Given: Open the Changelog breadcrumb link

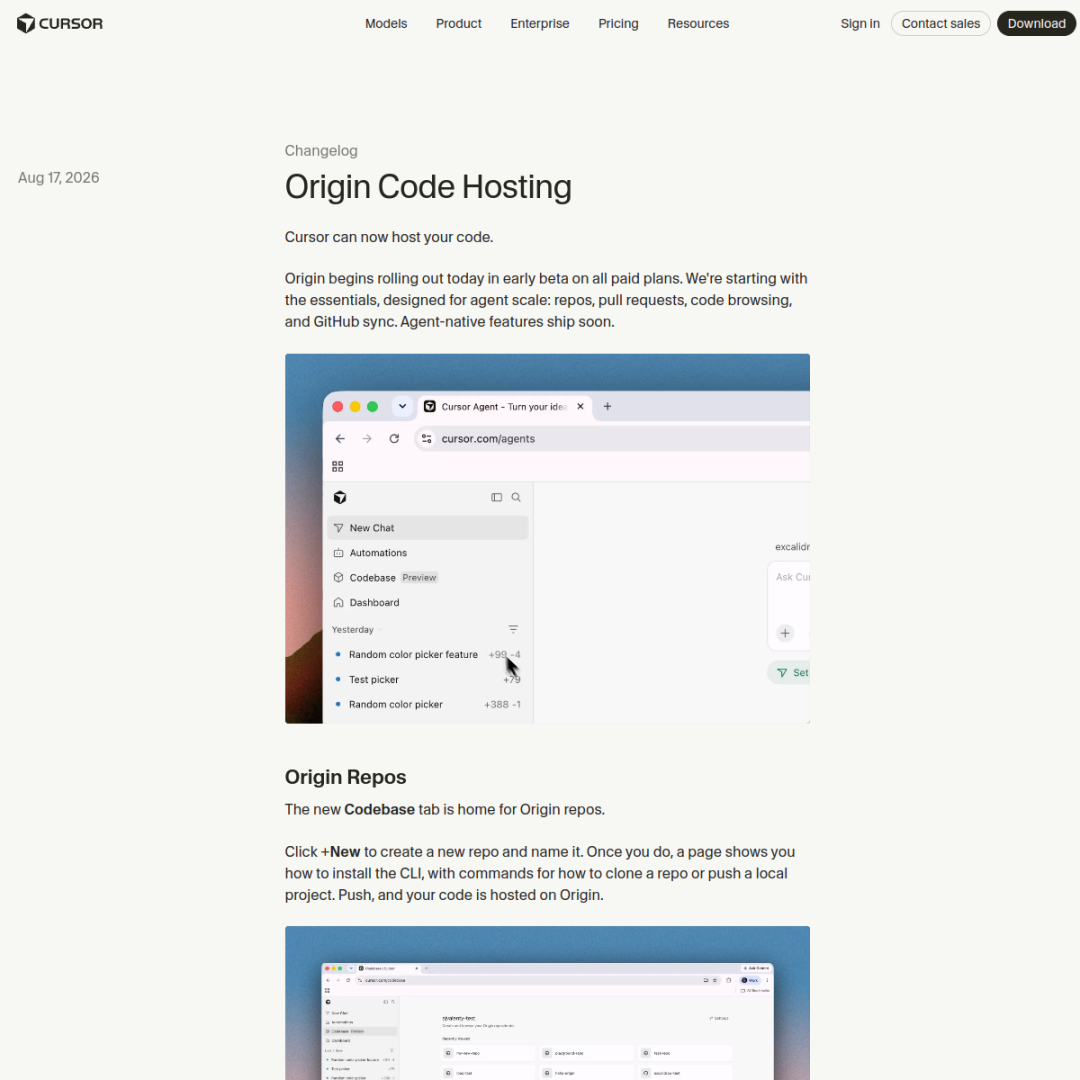Looking at the screenshot, I should click(x=321, y=151).
